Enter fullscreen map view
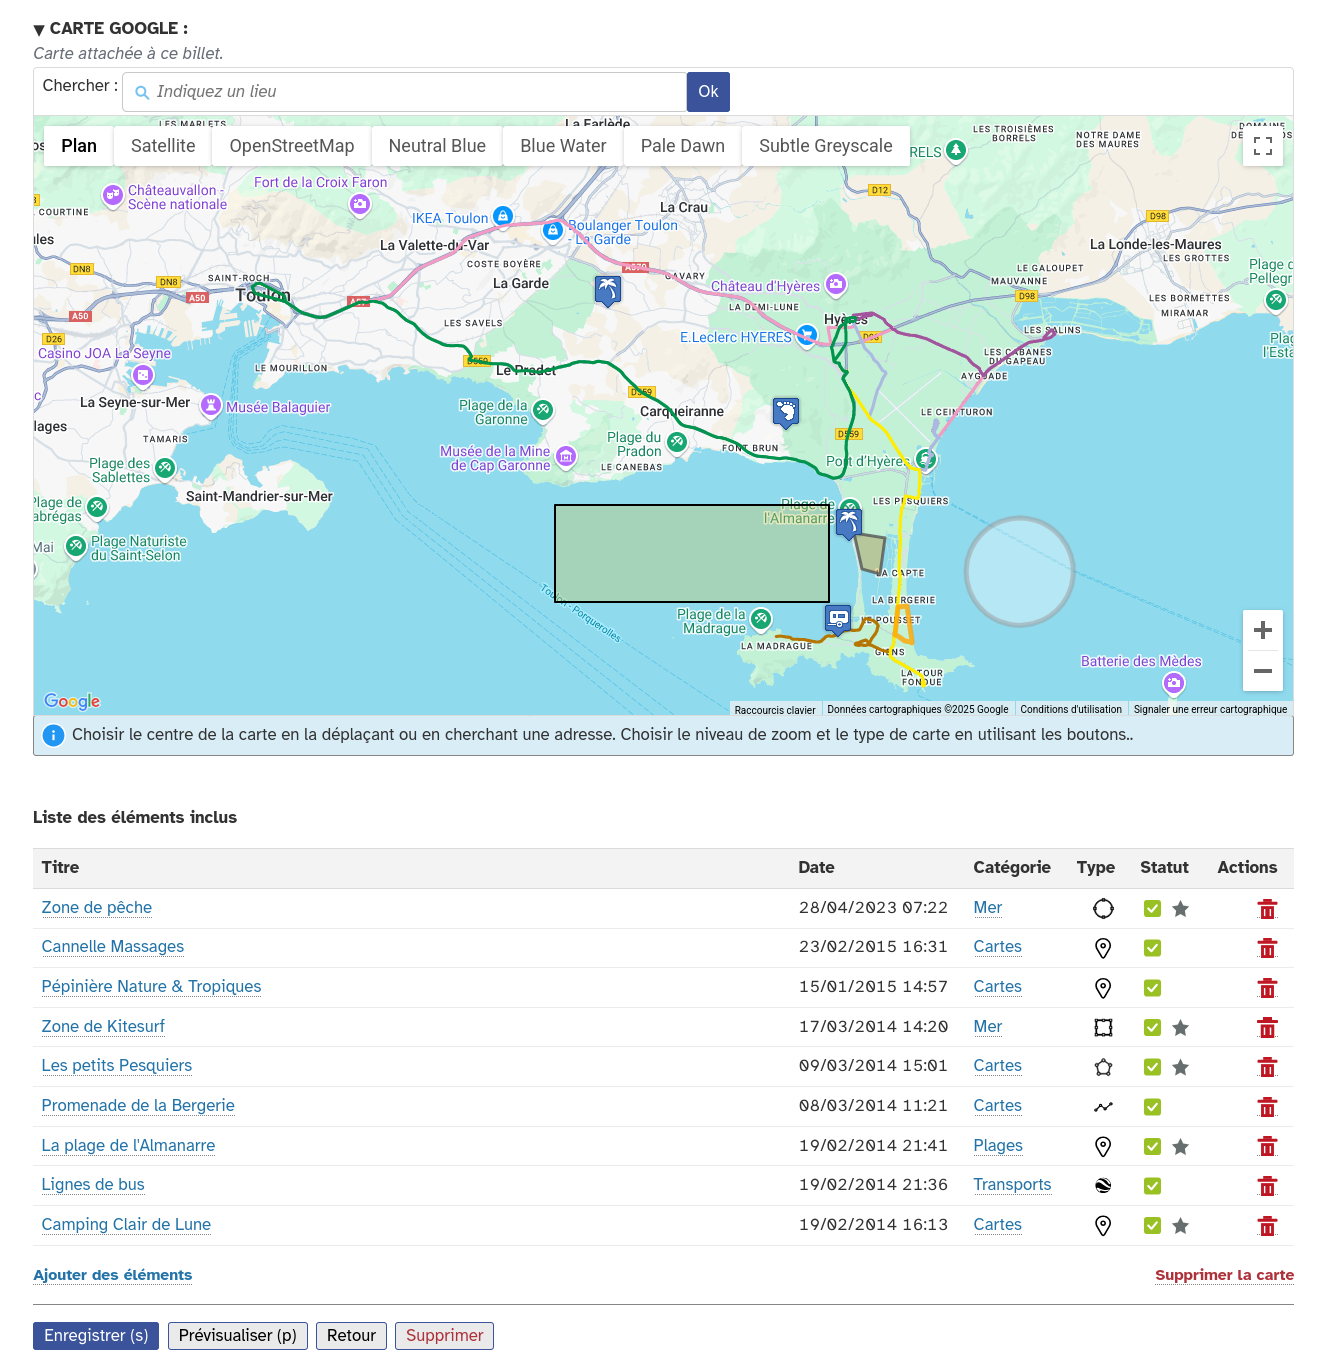This screenshot has height=1363, width=1335. [x=1262, y=146]
